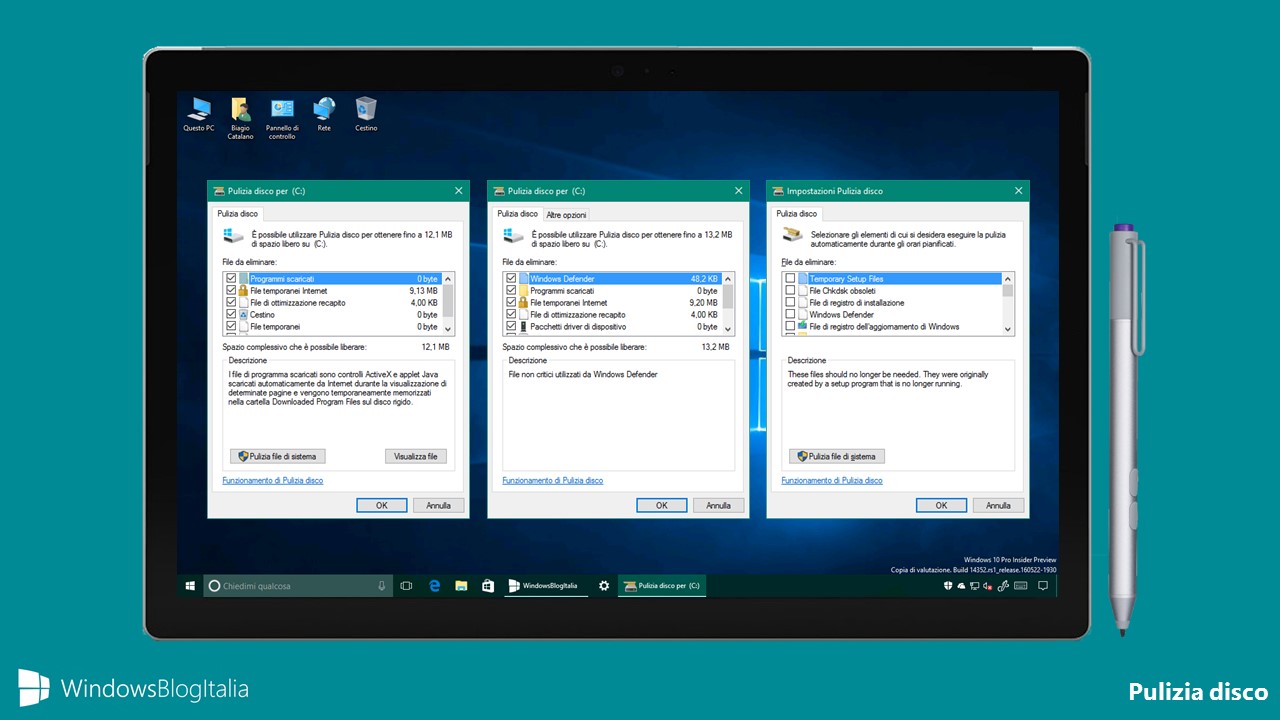Switch to WindowsBlogItalia taskbar app
Viewport: 1280px width, 720px height.
[546, 586]
